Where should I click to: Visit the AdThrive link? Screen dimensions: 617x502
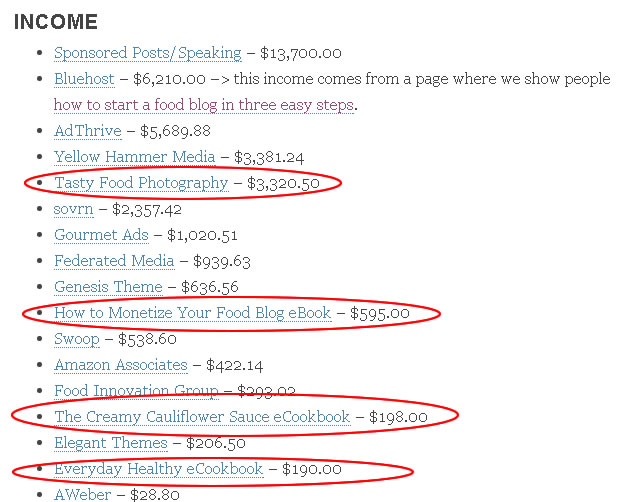pyautogui.click(x=88, y=131)
